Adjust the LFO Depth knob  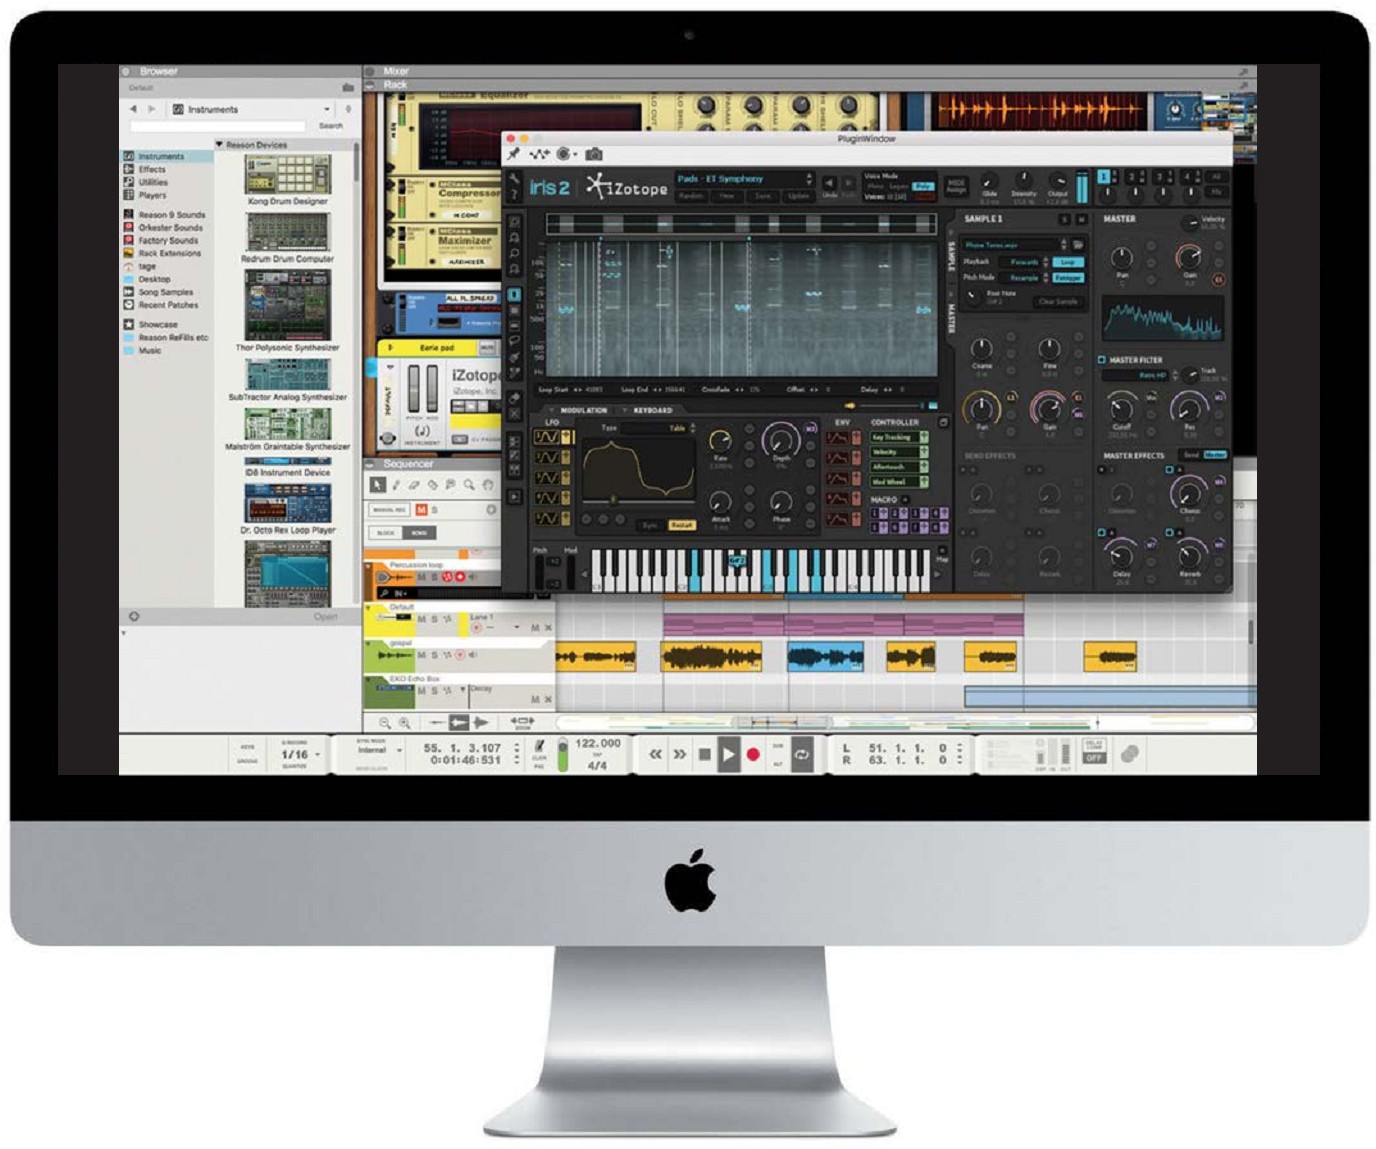coord(781,440)
